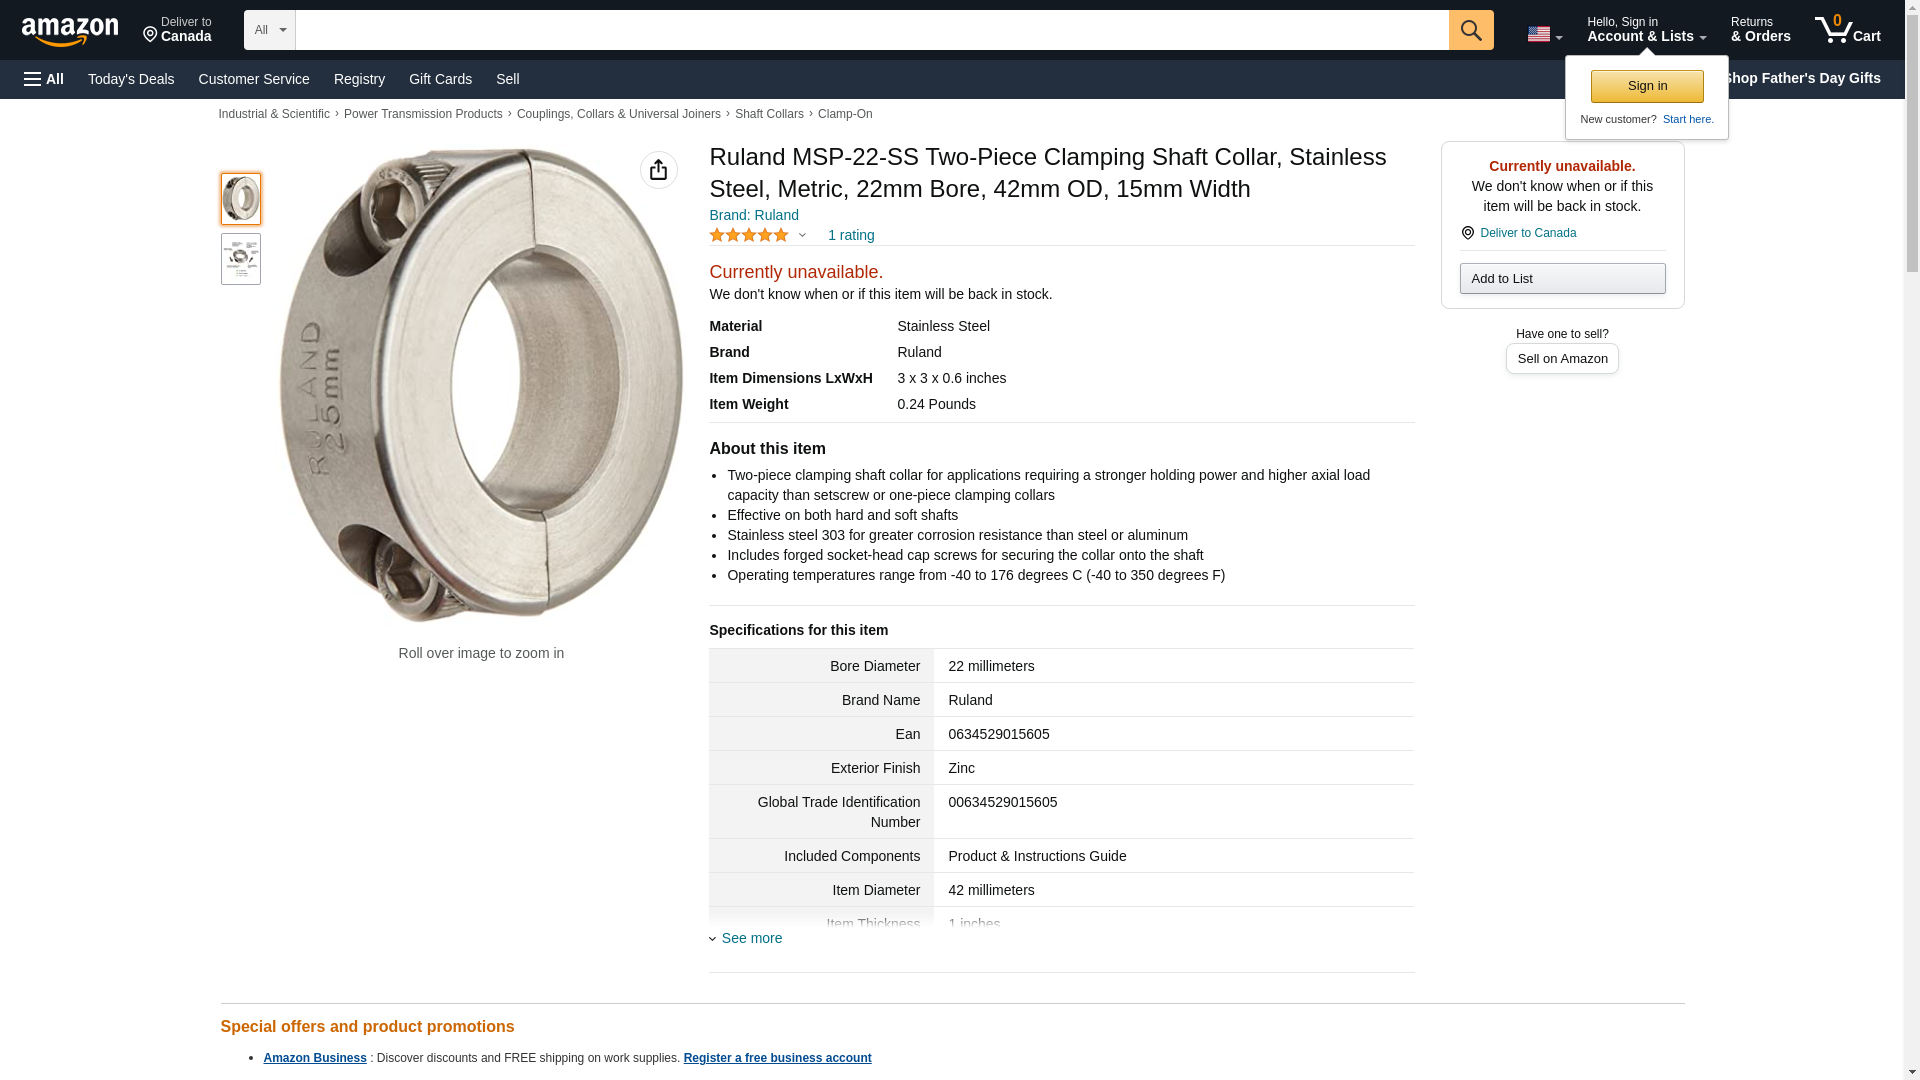Click the US flag language selector
The height and width of the screenshot is (1080, 1920).
tap(1543, 34)
